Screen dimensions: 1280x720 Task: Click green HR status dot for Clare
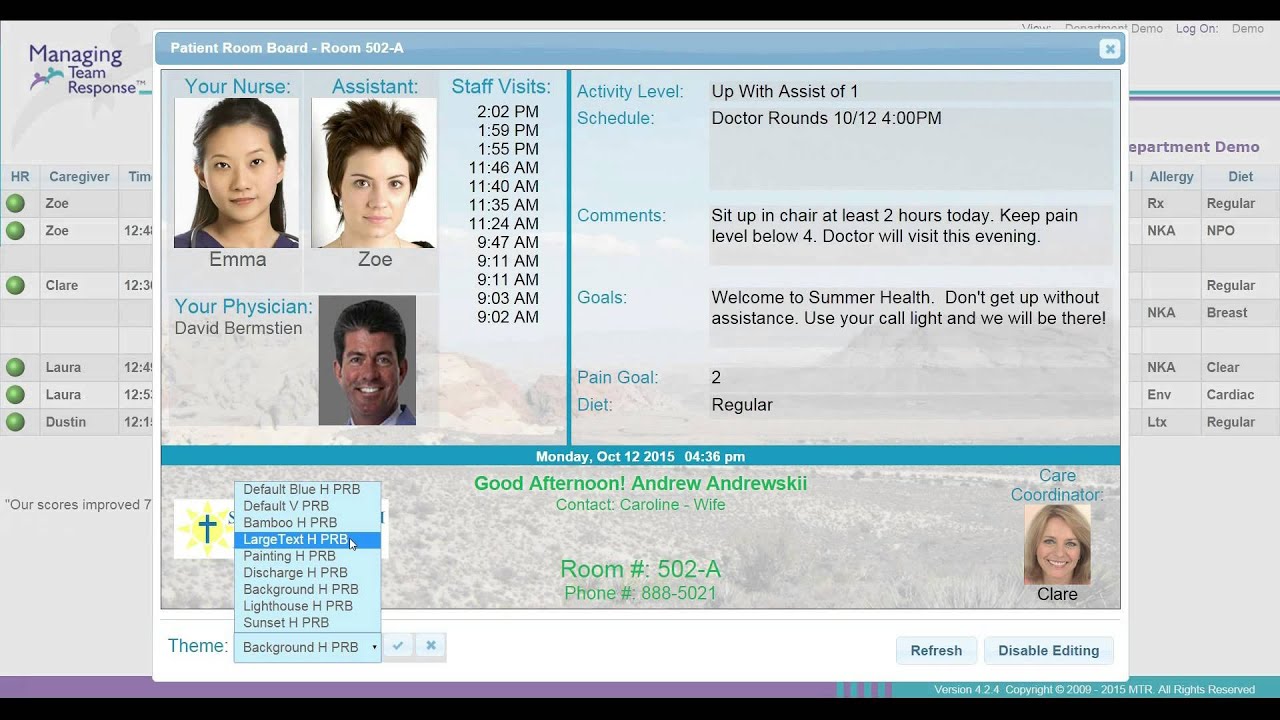pos(15,285)
